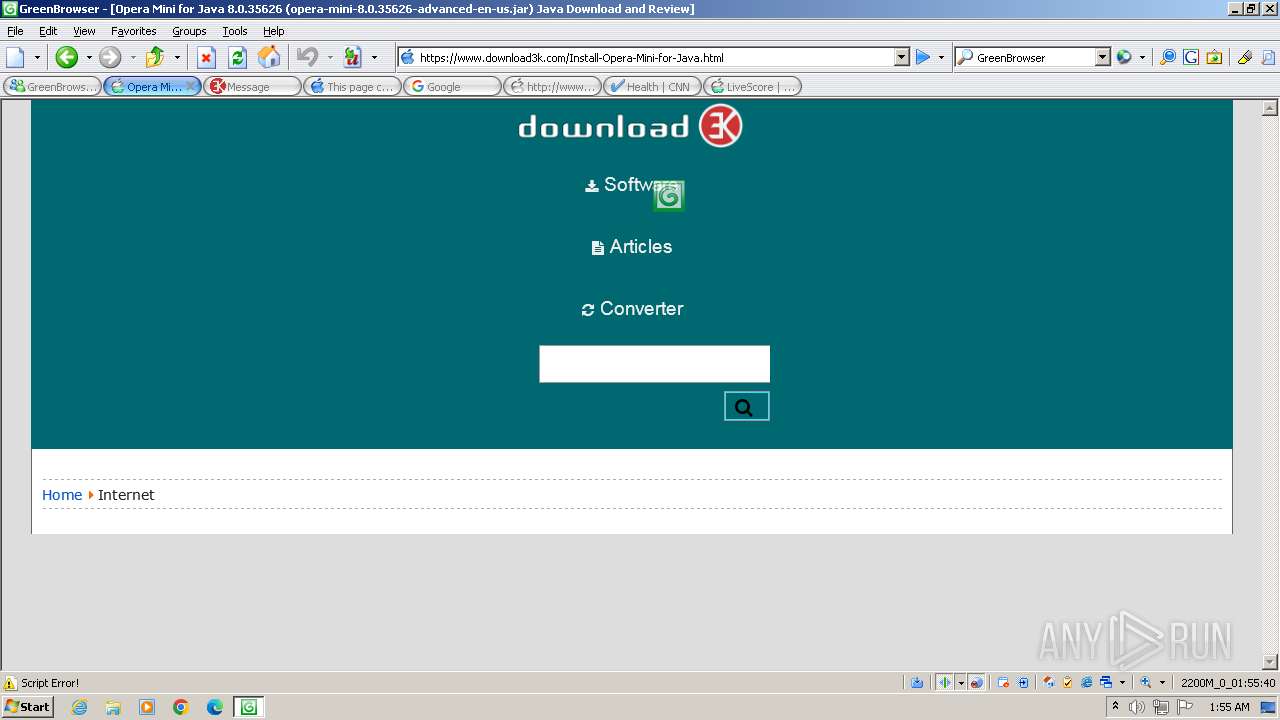The height and width of the screenshot is (720, 1280).
Task: Switch to the LiveScore tab
Action: click(x=752, y=87)
